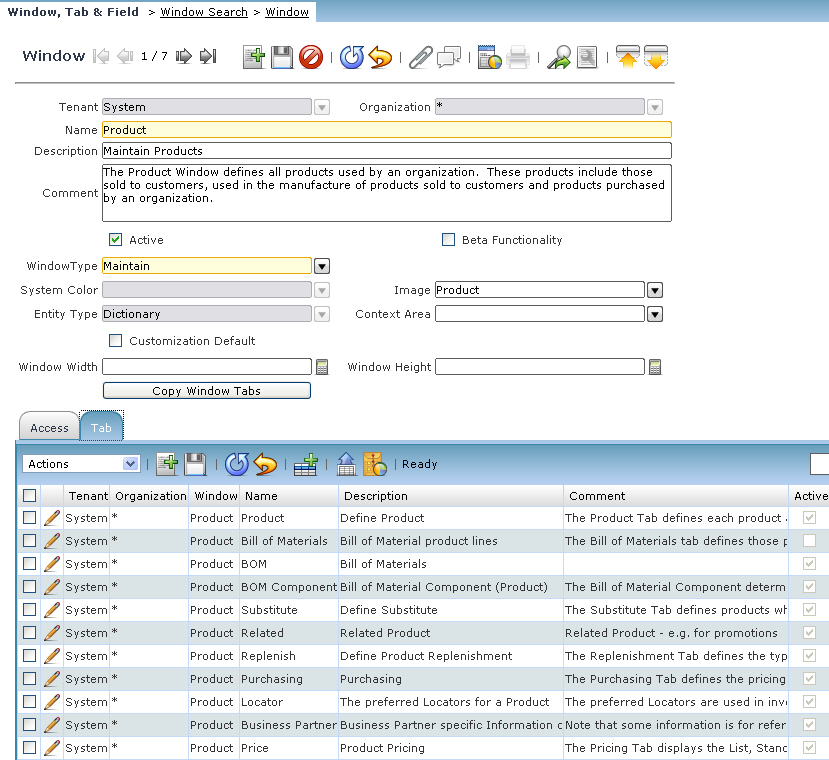829x760 pixels.
Task: Open Tenant dropdown arrow
Action: [x=321, y=107]
